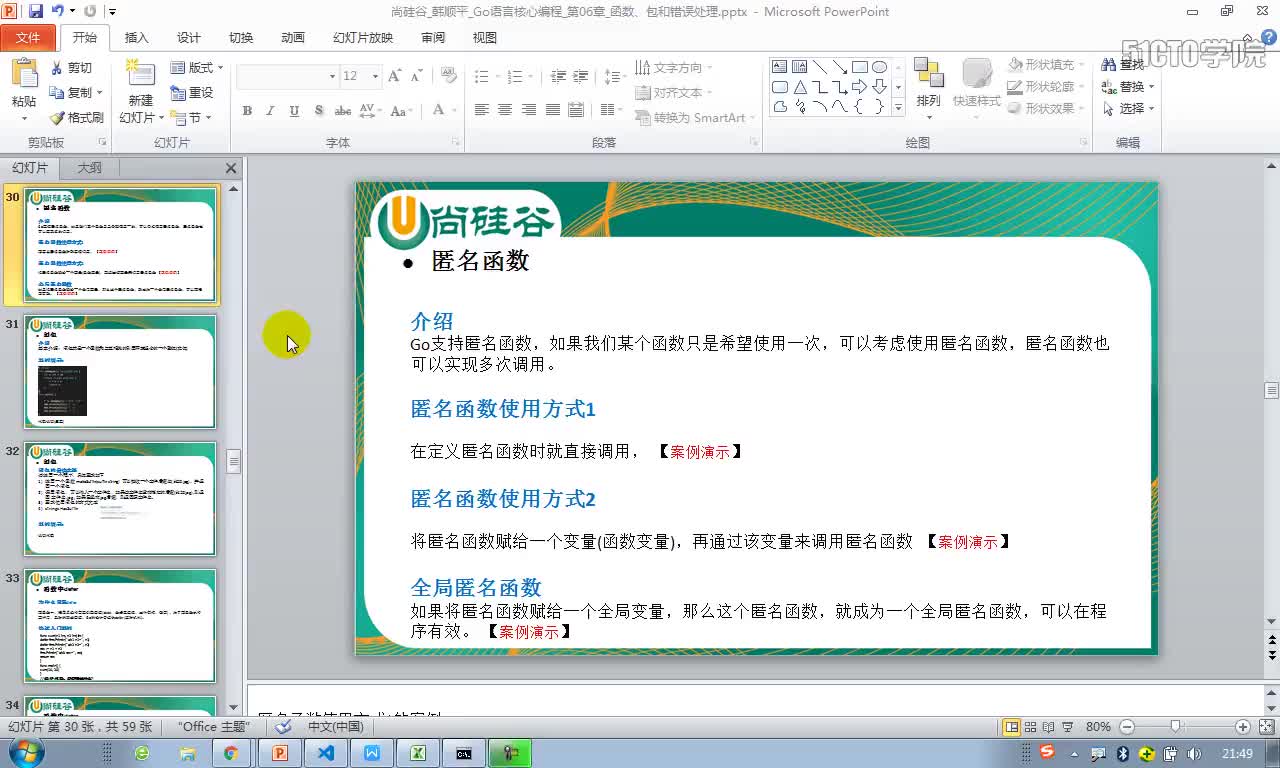Switch to the Insert (插入) tab
Image resolution: width=1280 pixels, height=768 pixels.
(x=137, y=37)
